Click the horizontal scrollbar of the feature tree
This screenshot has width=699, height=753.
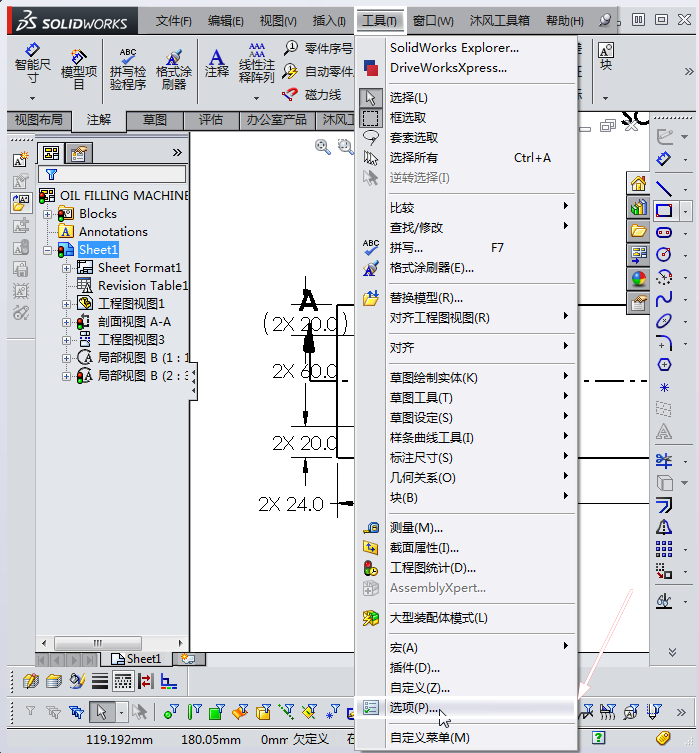[x=112, y=643]
